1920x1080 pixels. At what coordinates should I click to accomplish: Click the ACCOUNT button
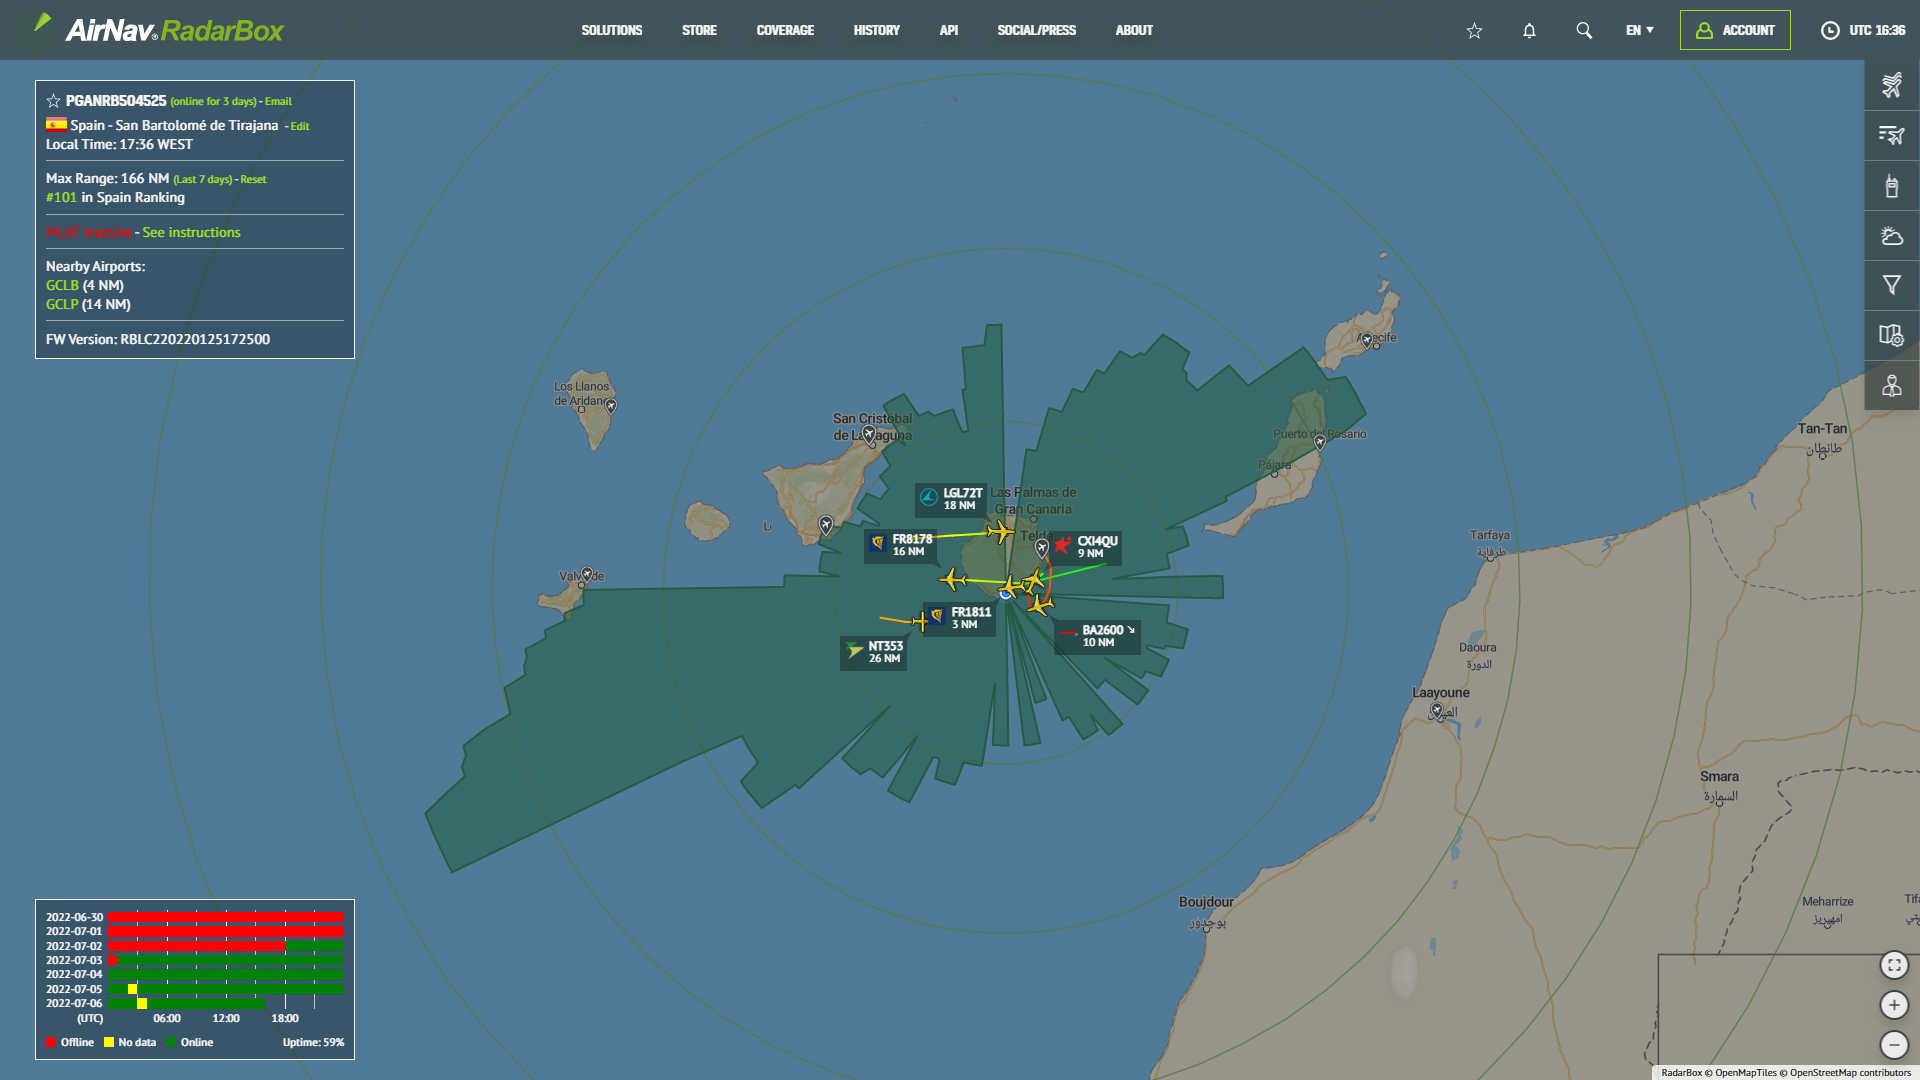pyautogui.click(x=1735, y=30)
